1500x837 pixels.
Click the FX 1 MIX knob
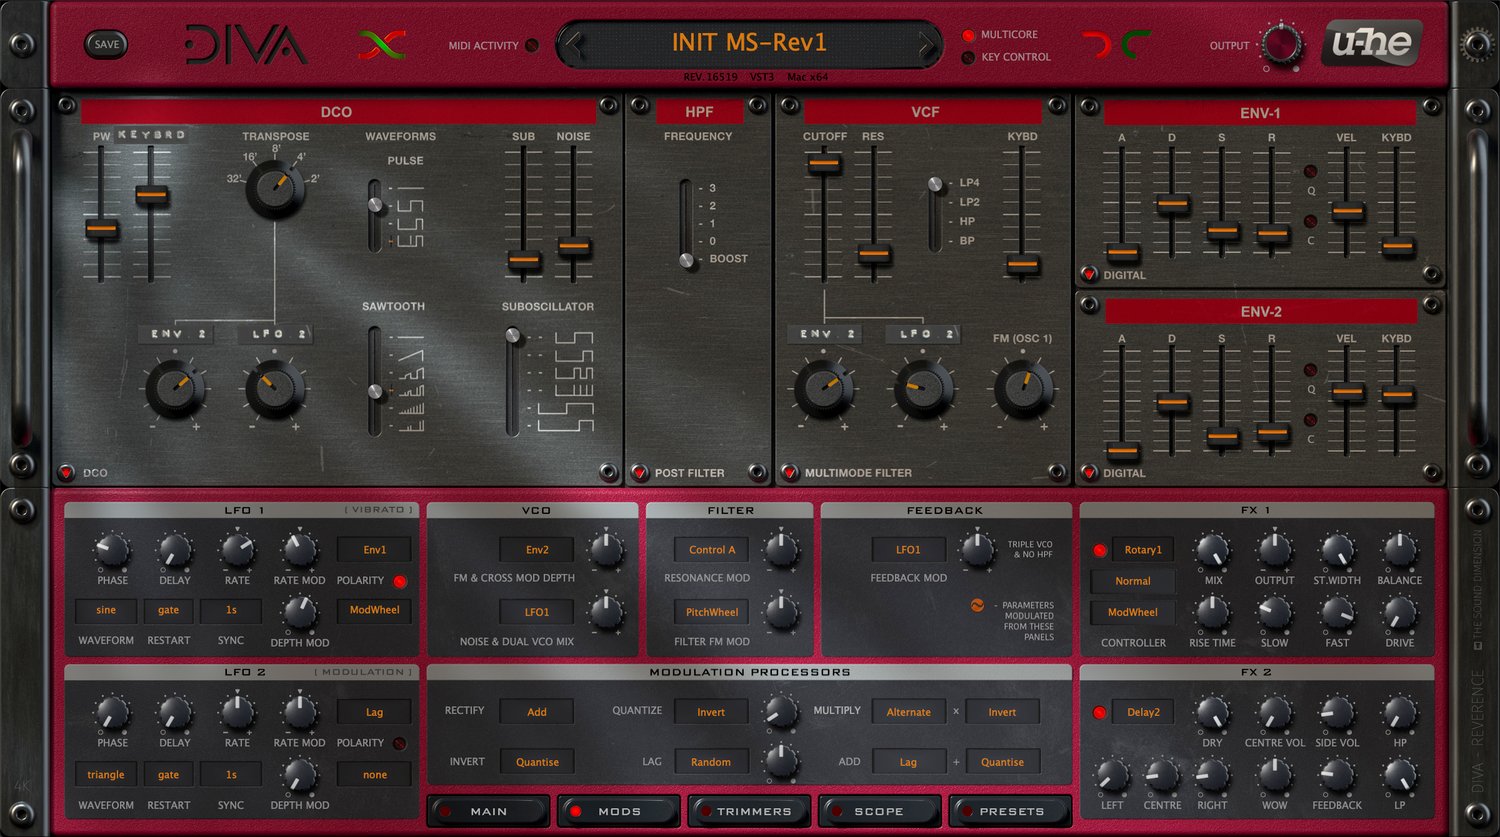pos(1212,550)
